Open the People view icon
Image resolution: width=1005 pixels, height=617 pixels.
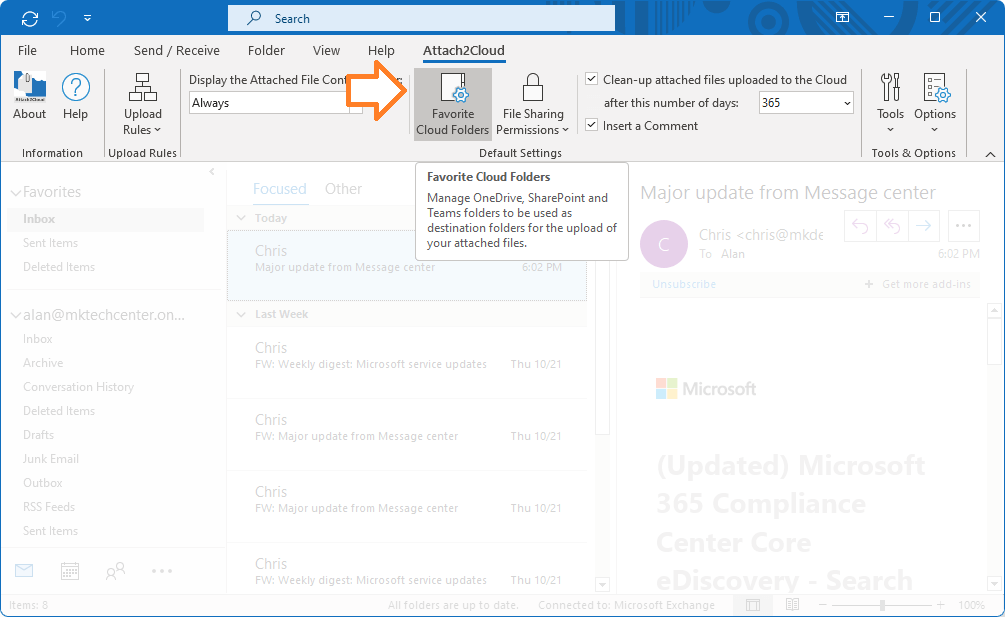click(x=114, y=570)
